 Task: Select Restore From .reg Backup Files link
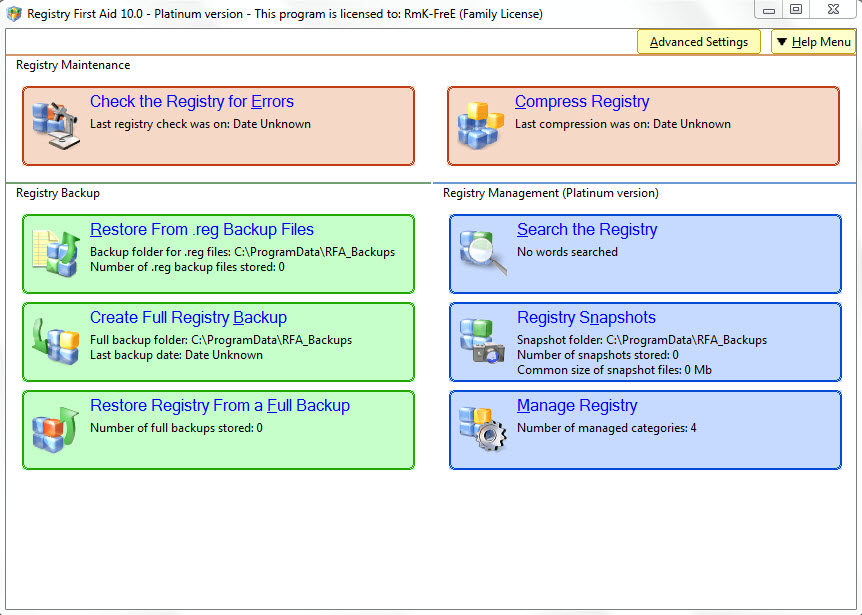click(x=202, y=229)
